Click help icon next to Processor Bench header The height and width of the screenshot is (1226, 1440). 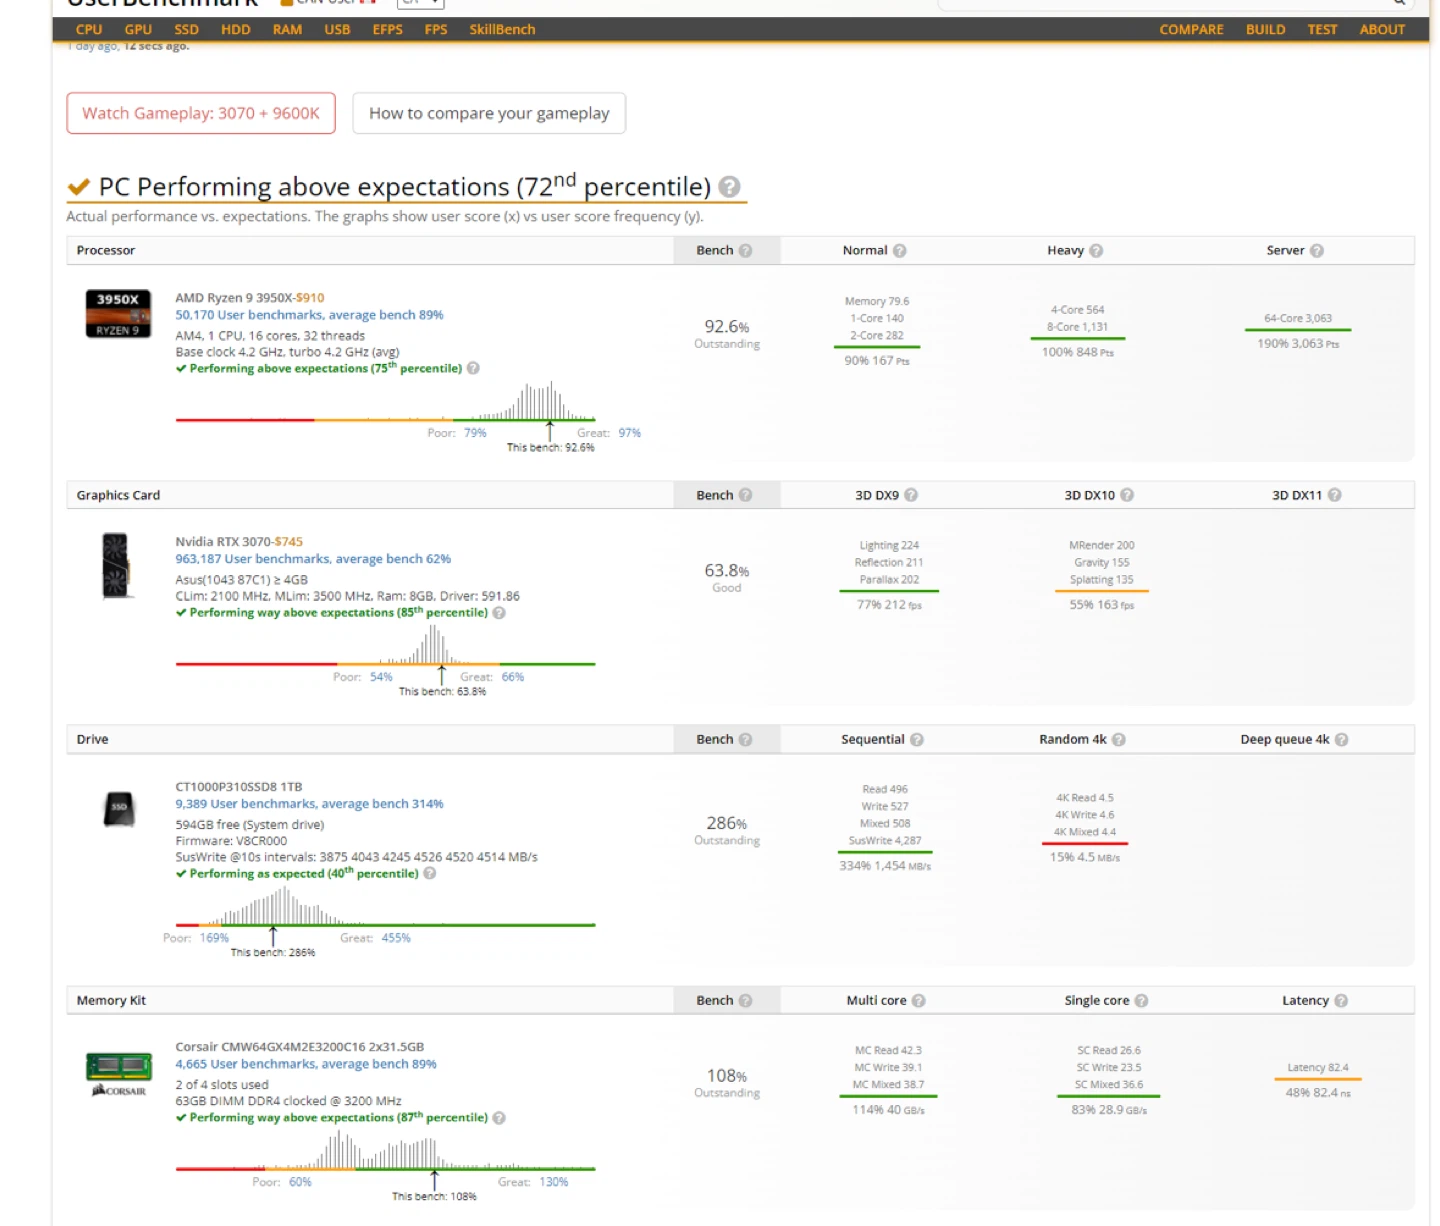point(745,251)
